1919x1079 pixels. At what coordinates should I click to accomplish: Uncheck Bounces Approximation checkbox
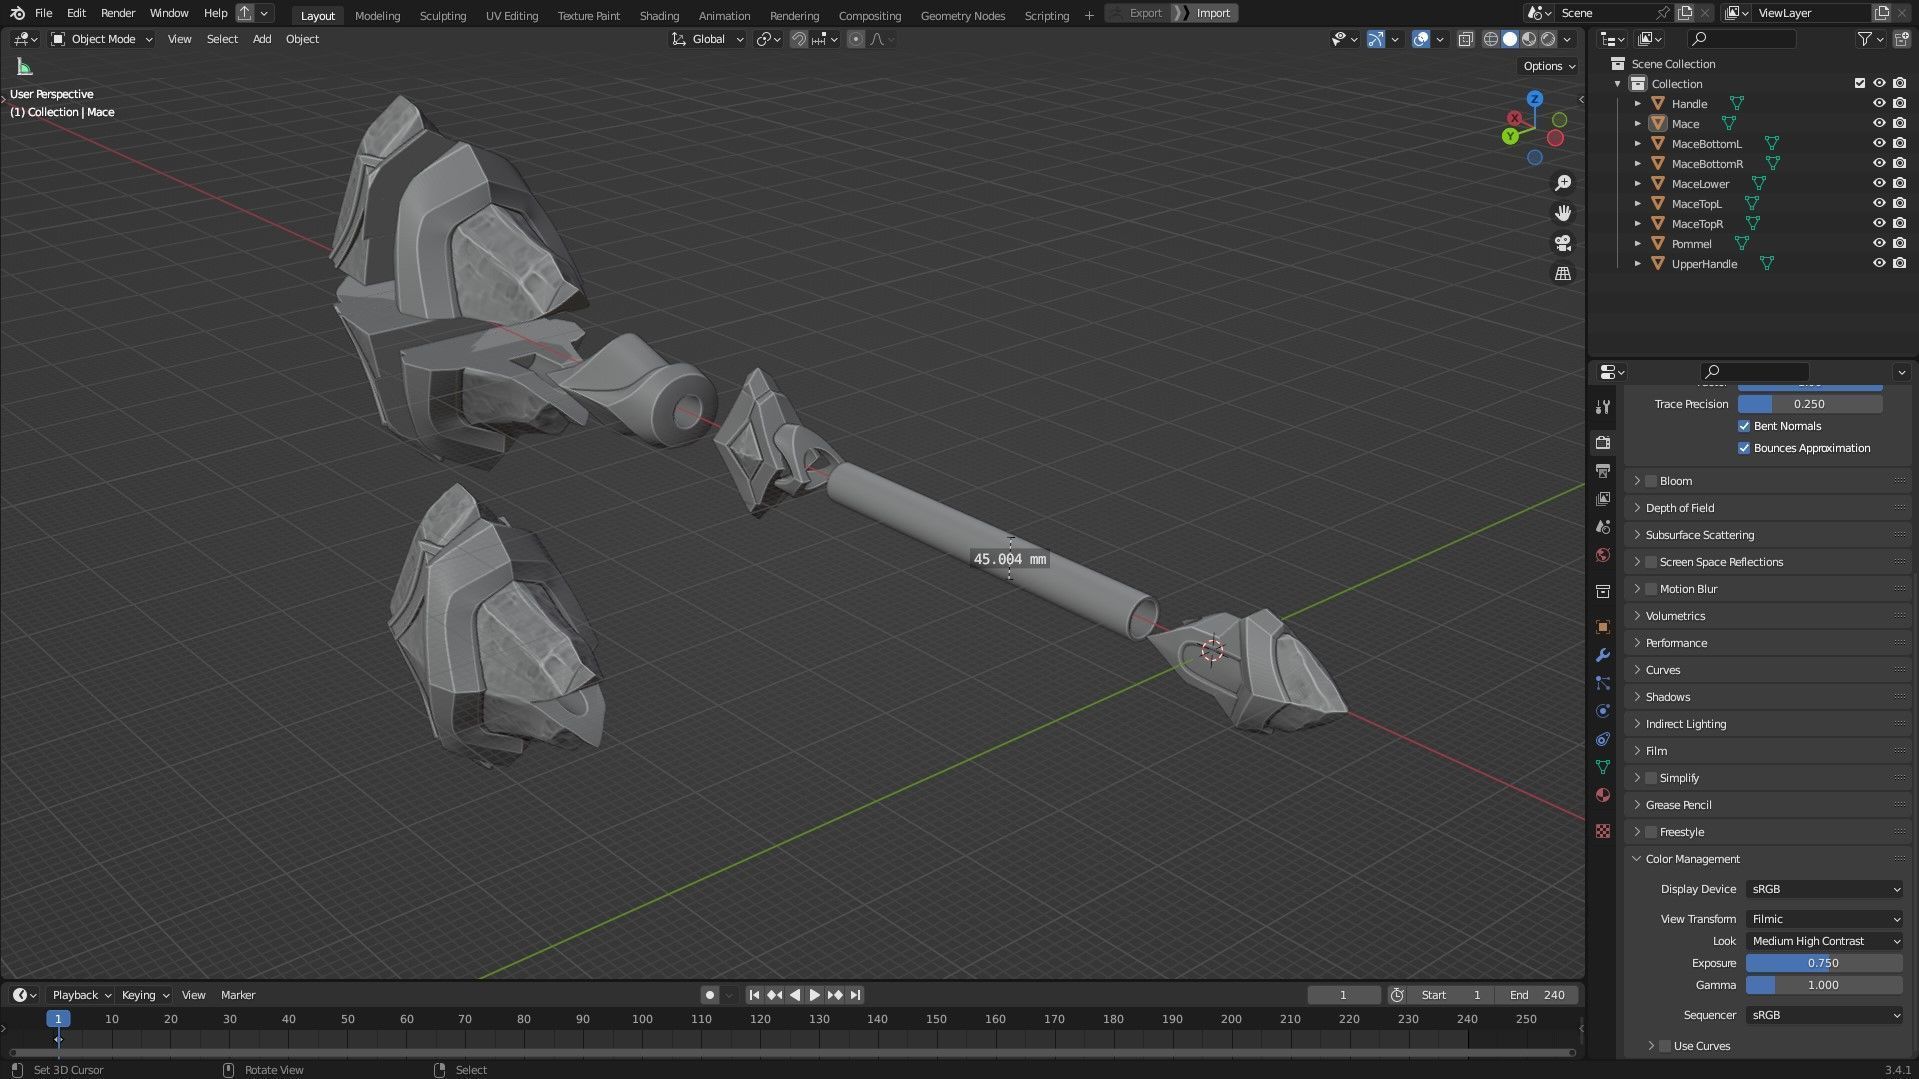pos(1744,448)
